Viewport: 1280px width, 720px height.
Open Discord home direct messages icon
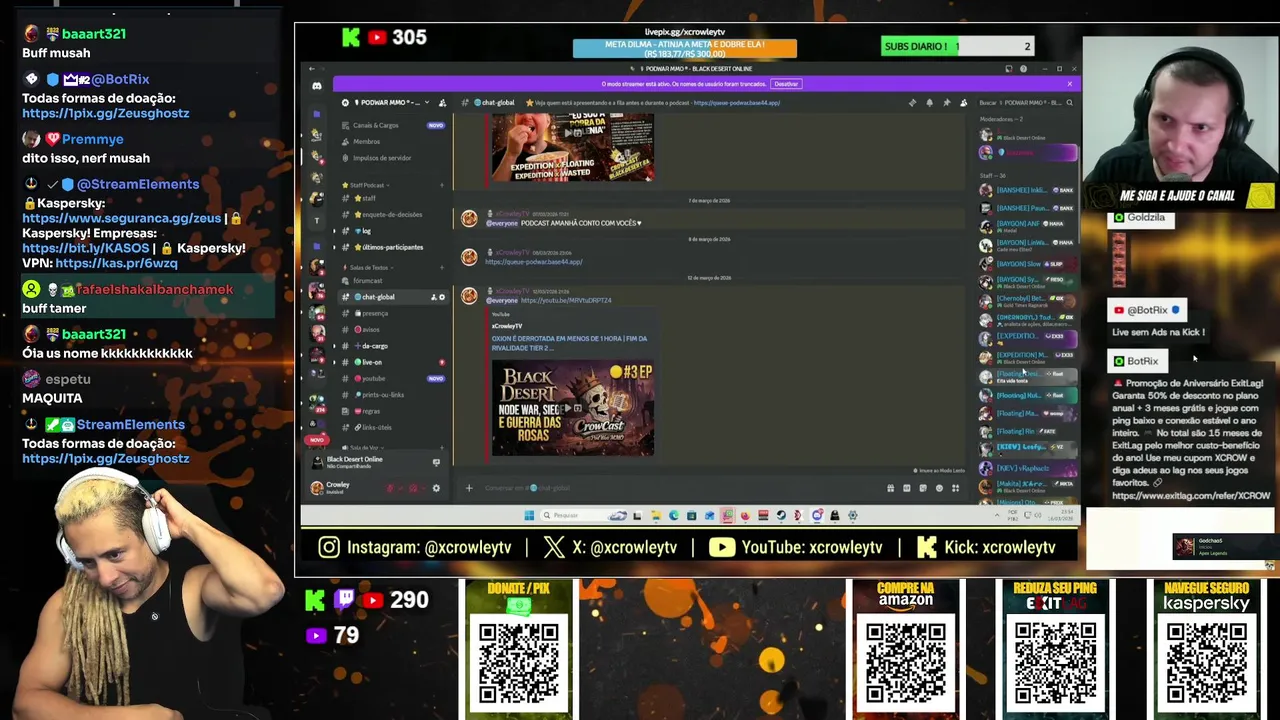(317, 86)
